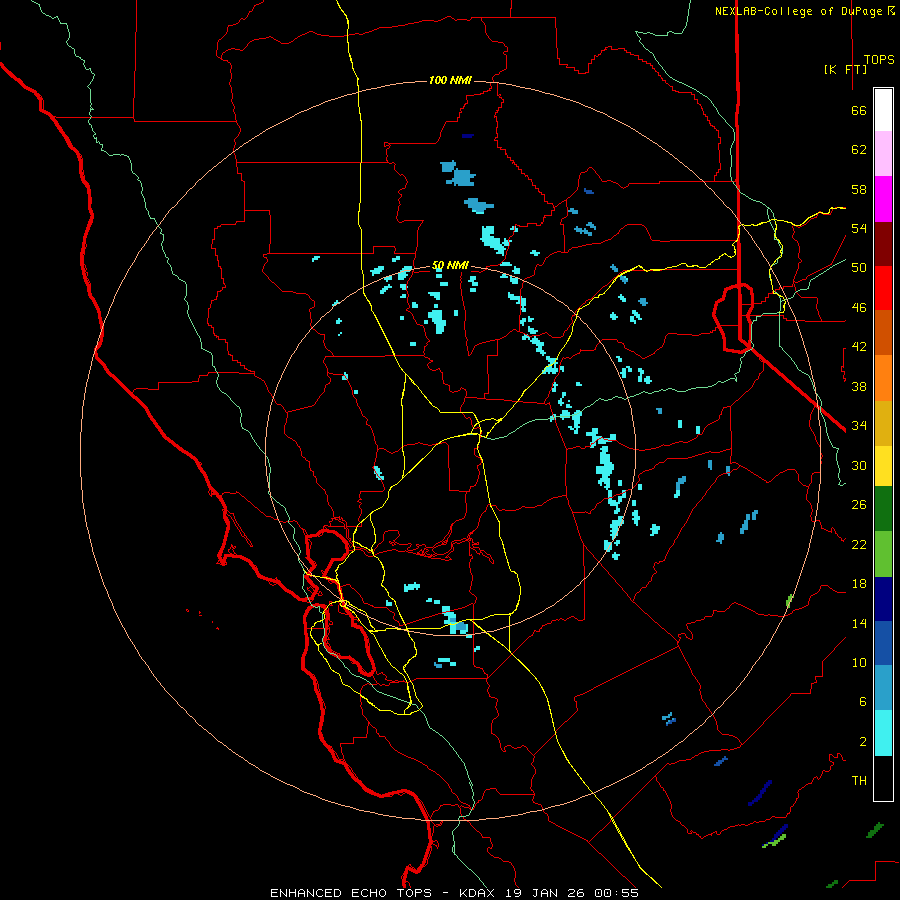Click the "2" legend value
Screen dimensions: 900x900
(x=863, y=741)
